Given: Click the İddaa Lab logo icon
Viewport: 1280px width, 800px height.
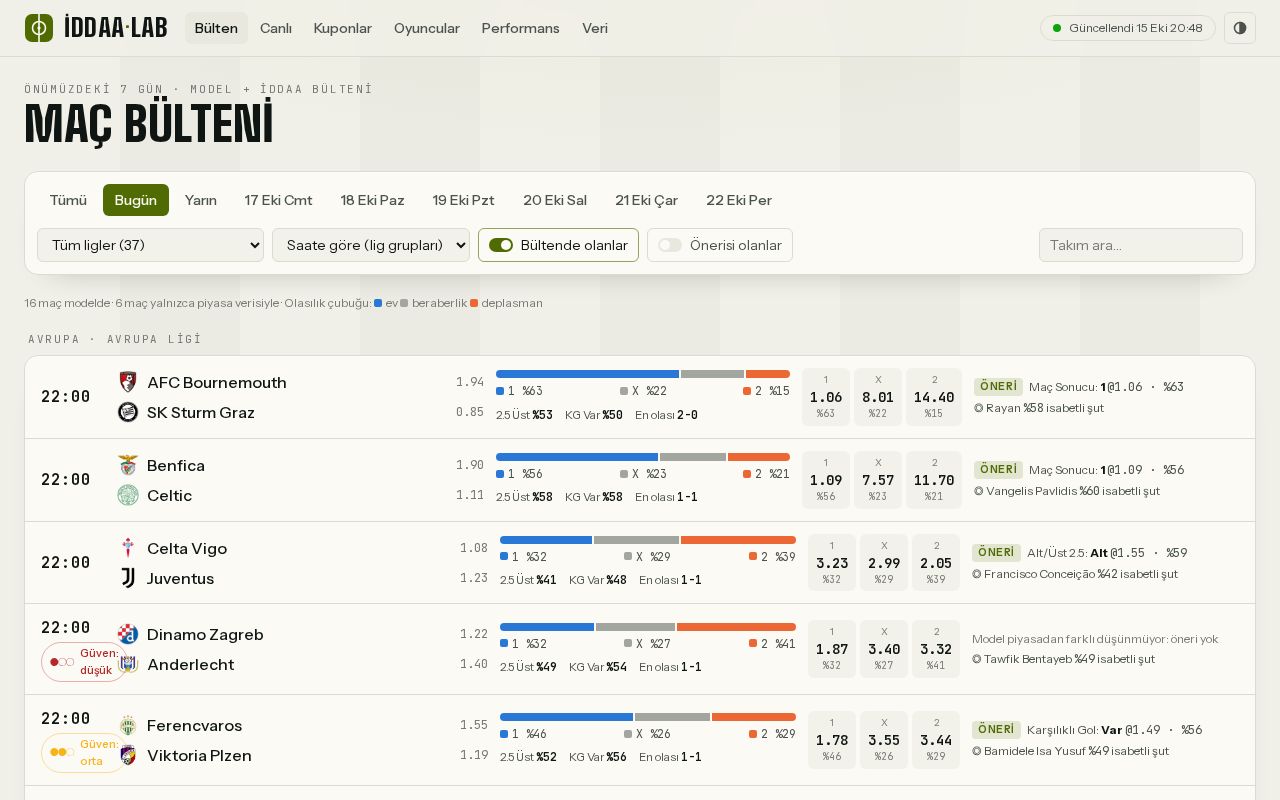Looking at the screenshot, I should pyautogui.click(x=39, y=28).
